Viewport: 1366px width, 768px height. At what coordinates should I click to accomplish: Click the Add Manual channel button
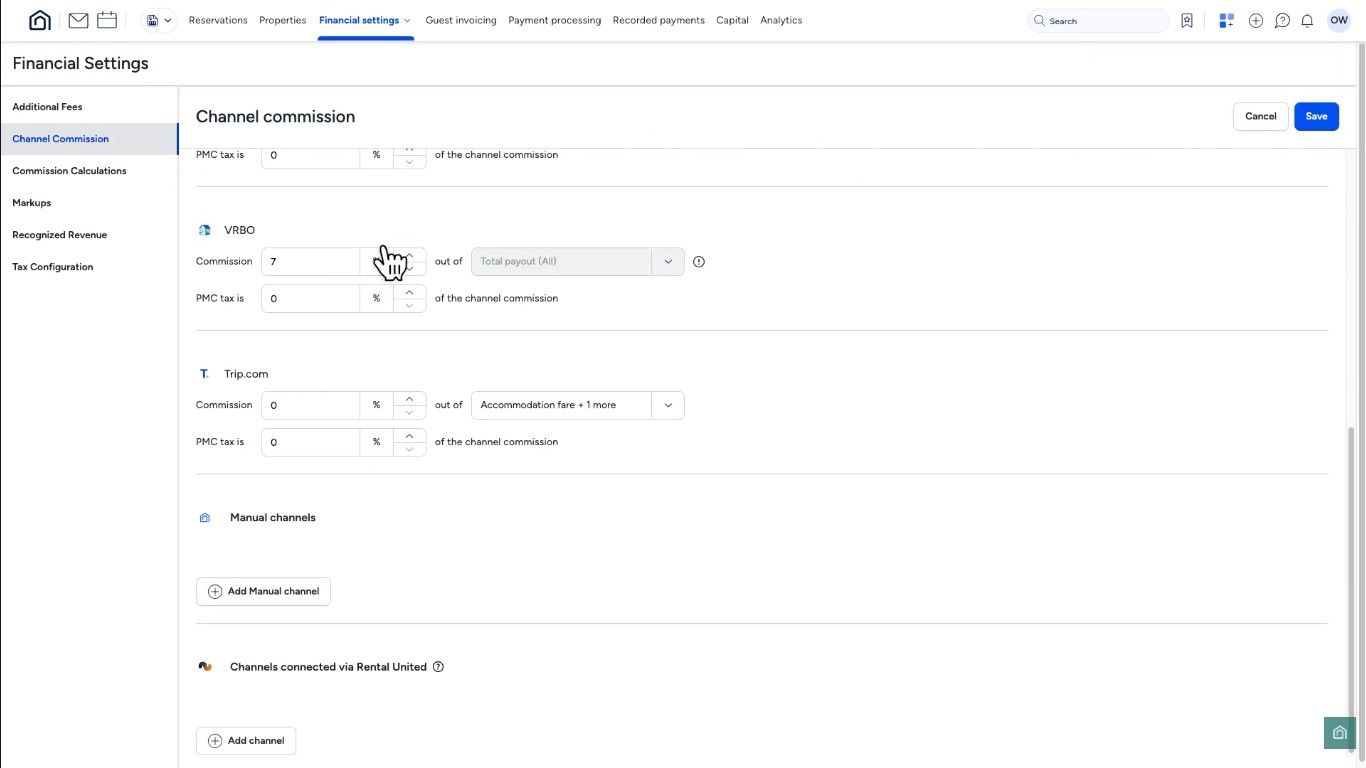click(x=263, y=591)
